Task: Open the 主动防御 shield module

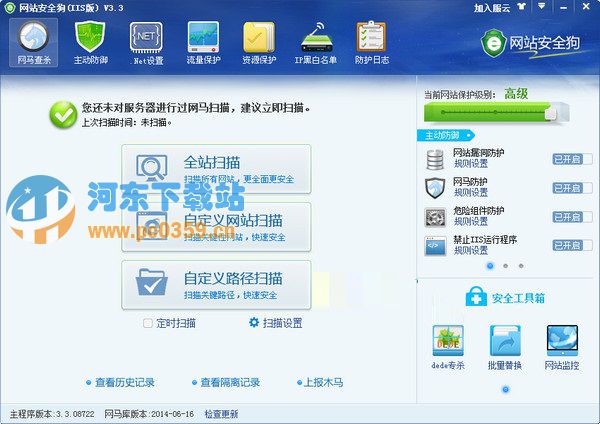Action: coord(90,42)
